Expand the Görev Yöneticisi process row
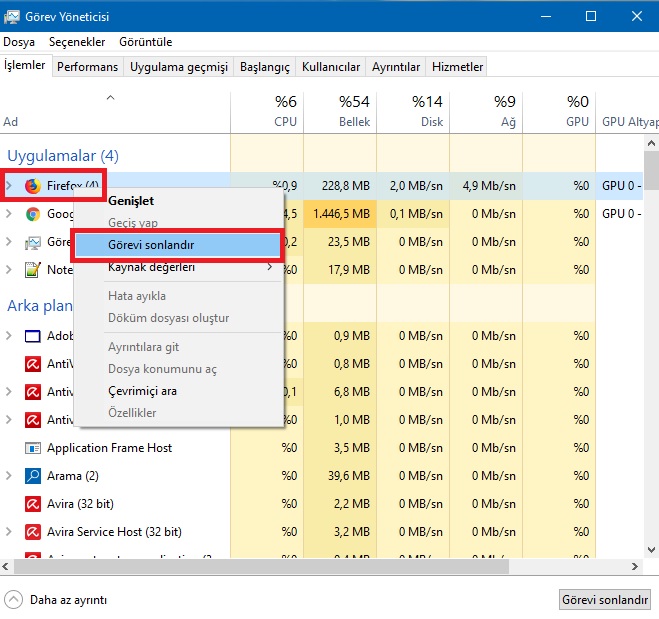The height and width of the screenshot is (619, 659). [x=9, y=242]
